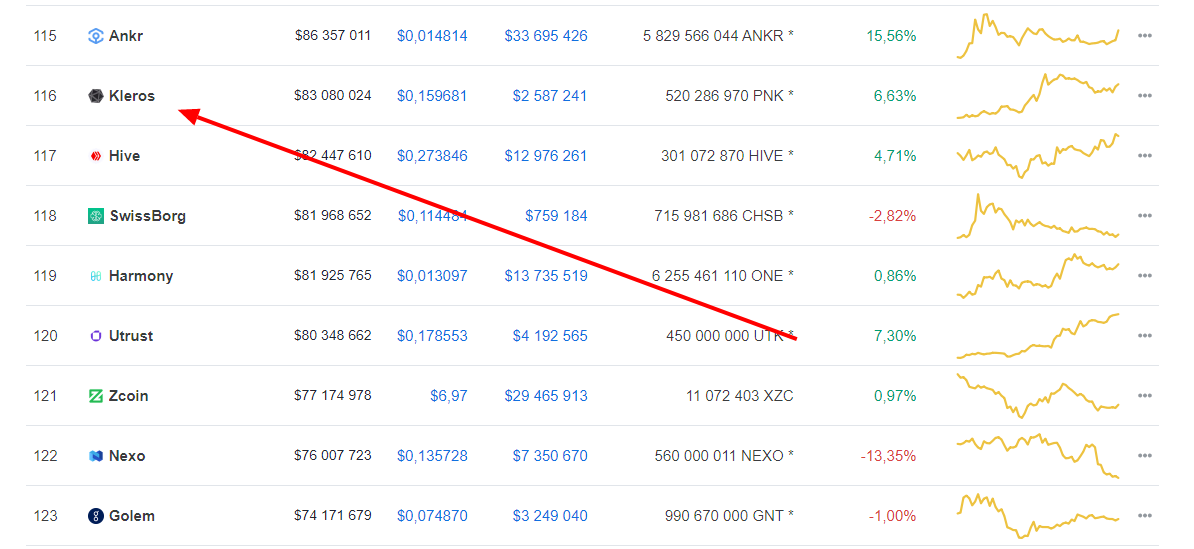1194x549 pixels.
Task: Click the SwissBorg 7-day sparkline chart
Action: 1038,216
